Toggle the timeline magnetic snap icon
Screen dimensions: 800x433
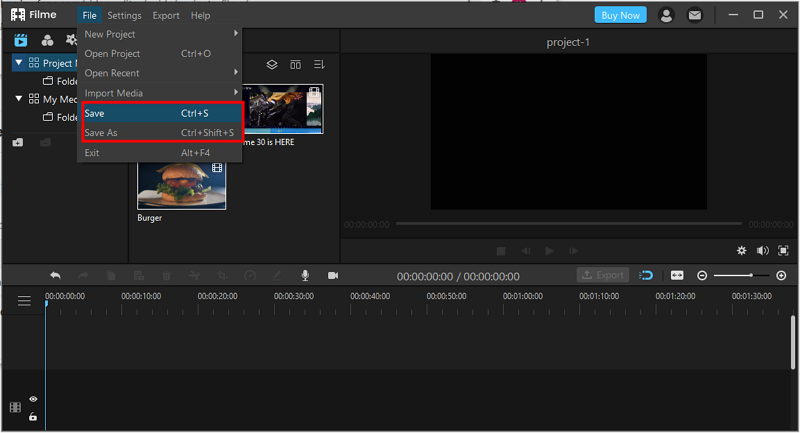pos(646,275)
